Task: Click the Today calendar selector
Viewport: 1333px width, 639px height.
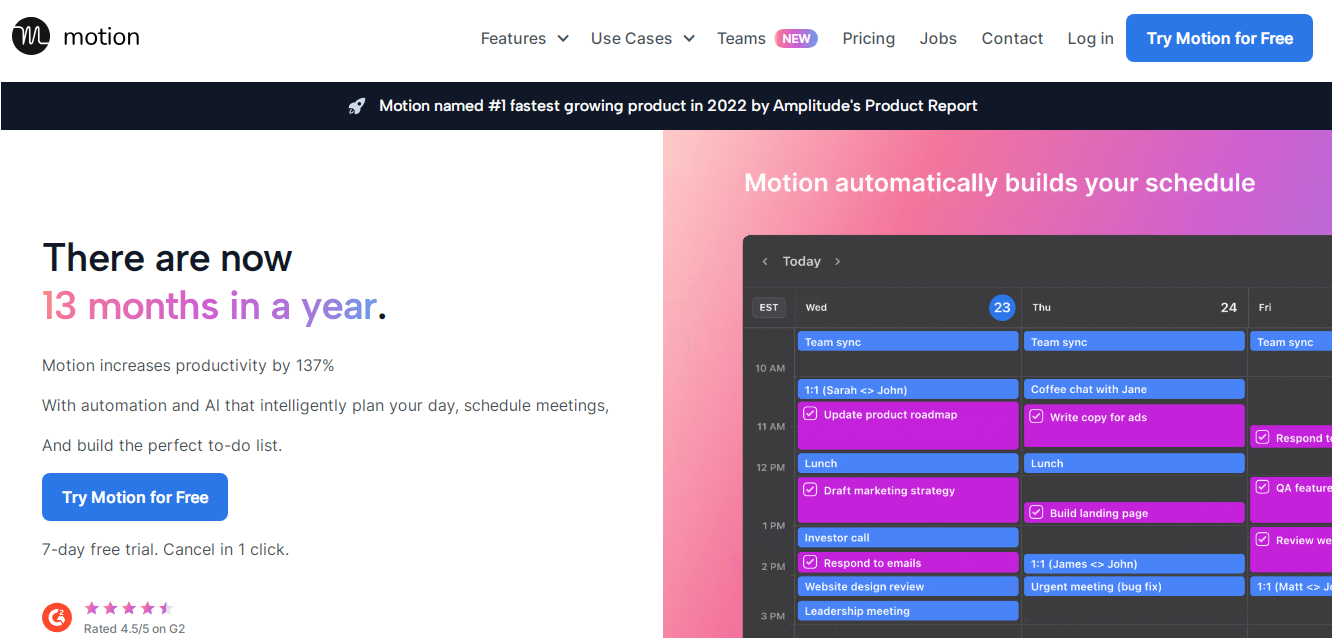Action: 801,261
